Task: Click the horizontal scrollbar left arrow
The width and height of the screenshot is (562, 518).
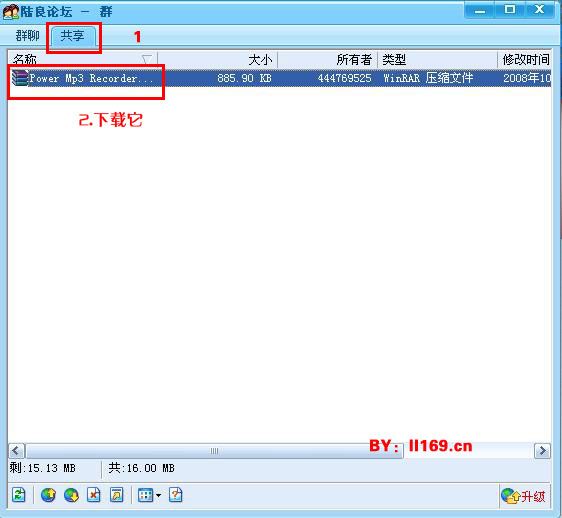Action: click(x=16, y=451)
